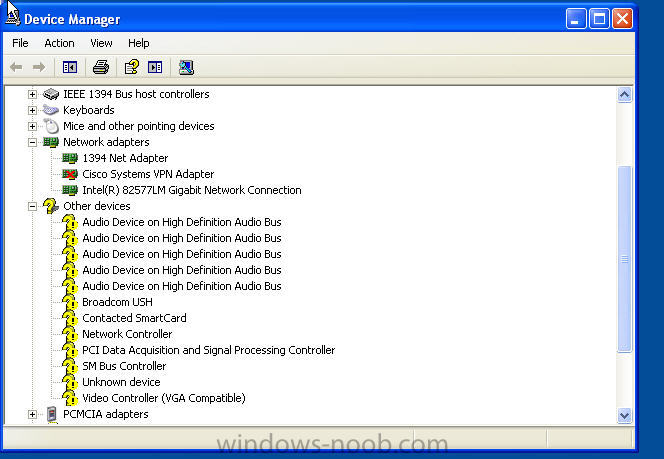664x459 pixels.
Task: Open Properties via the toolbar icon
Action: 132,67
